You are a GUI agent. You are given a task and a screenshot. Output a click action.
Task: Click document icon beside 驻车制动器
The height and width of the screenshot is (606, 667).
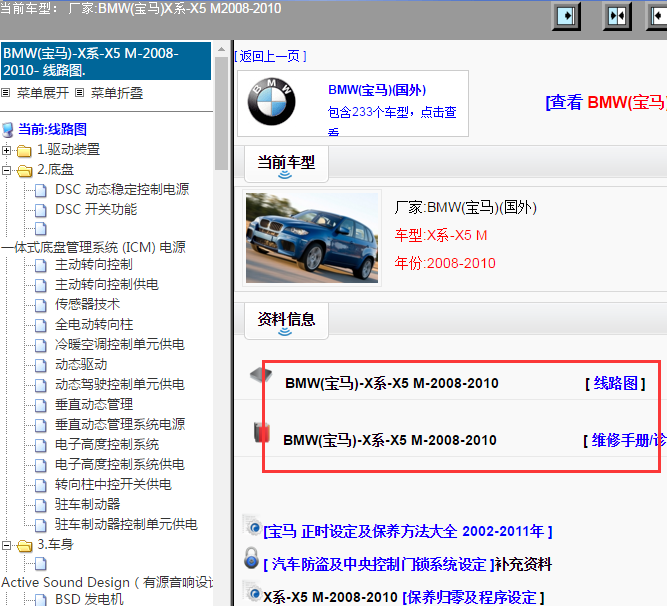pos(40,505)
